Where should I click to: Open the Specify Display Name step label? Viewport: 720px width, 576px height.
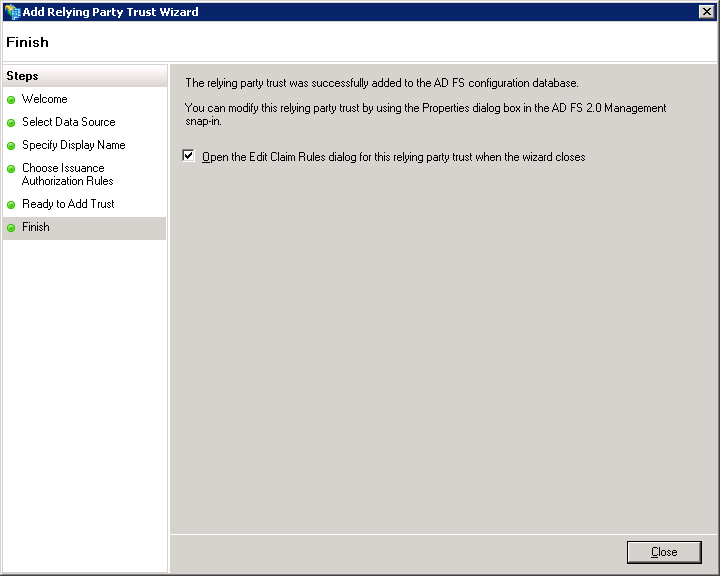click(74, 145)
